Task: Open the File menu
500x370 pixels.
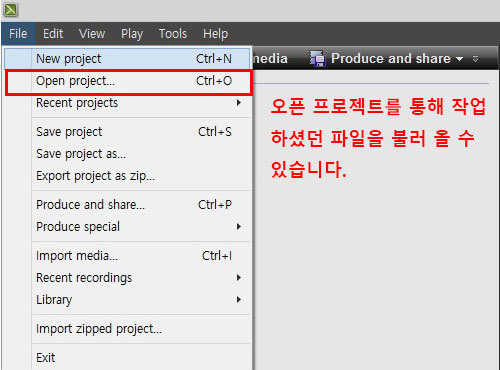Action: point(18,34)
